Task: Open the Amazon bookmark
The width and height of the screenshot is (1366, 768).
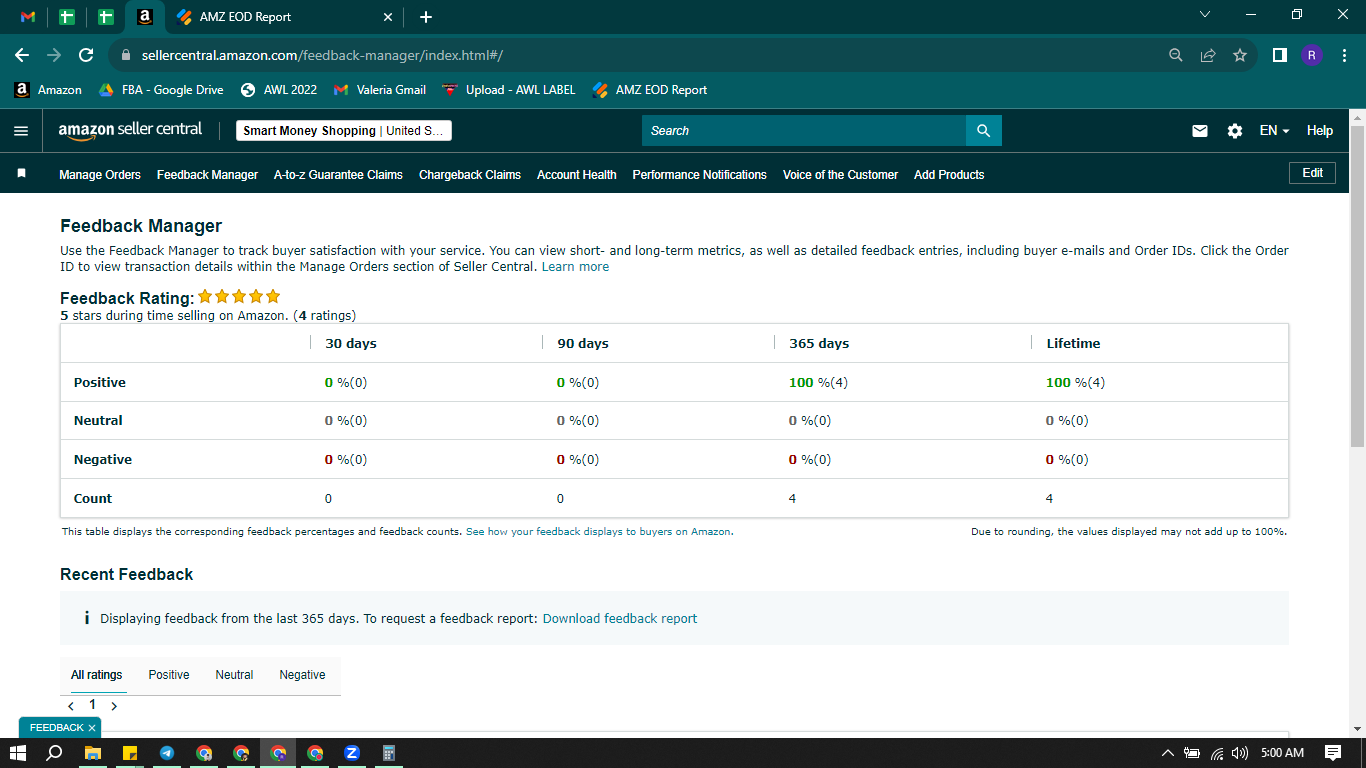Action: pos(48,90)
